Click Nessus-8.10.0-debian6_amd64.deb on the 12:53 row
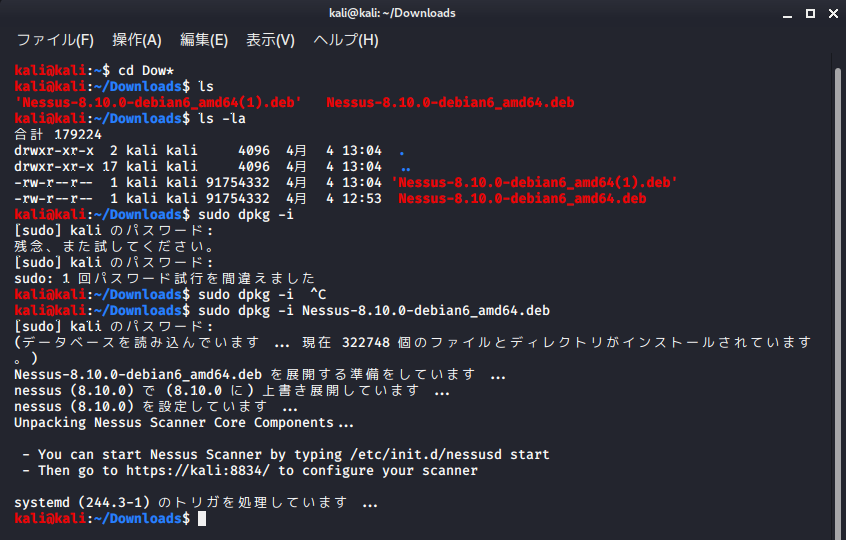Screen dimensions: 846x540 (x=522, y=199)
